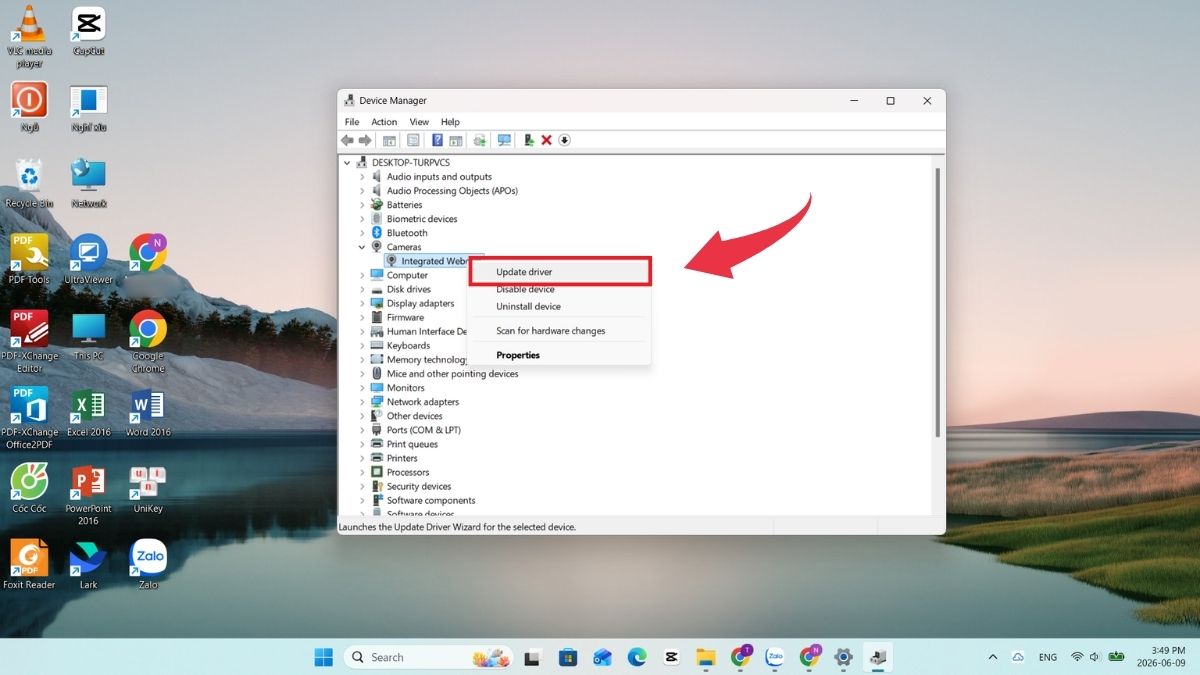Select the UniKey desktop shortcut
The width and height of the screenshot is (1200, 675).
[x=148, y=488]
